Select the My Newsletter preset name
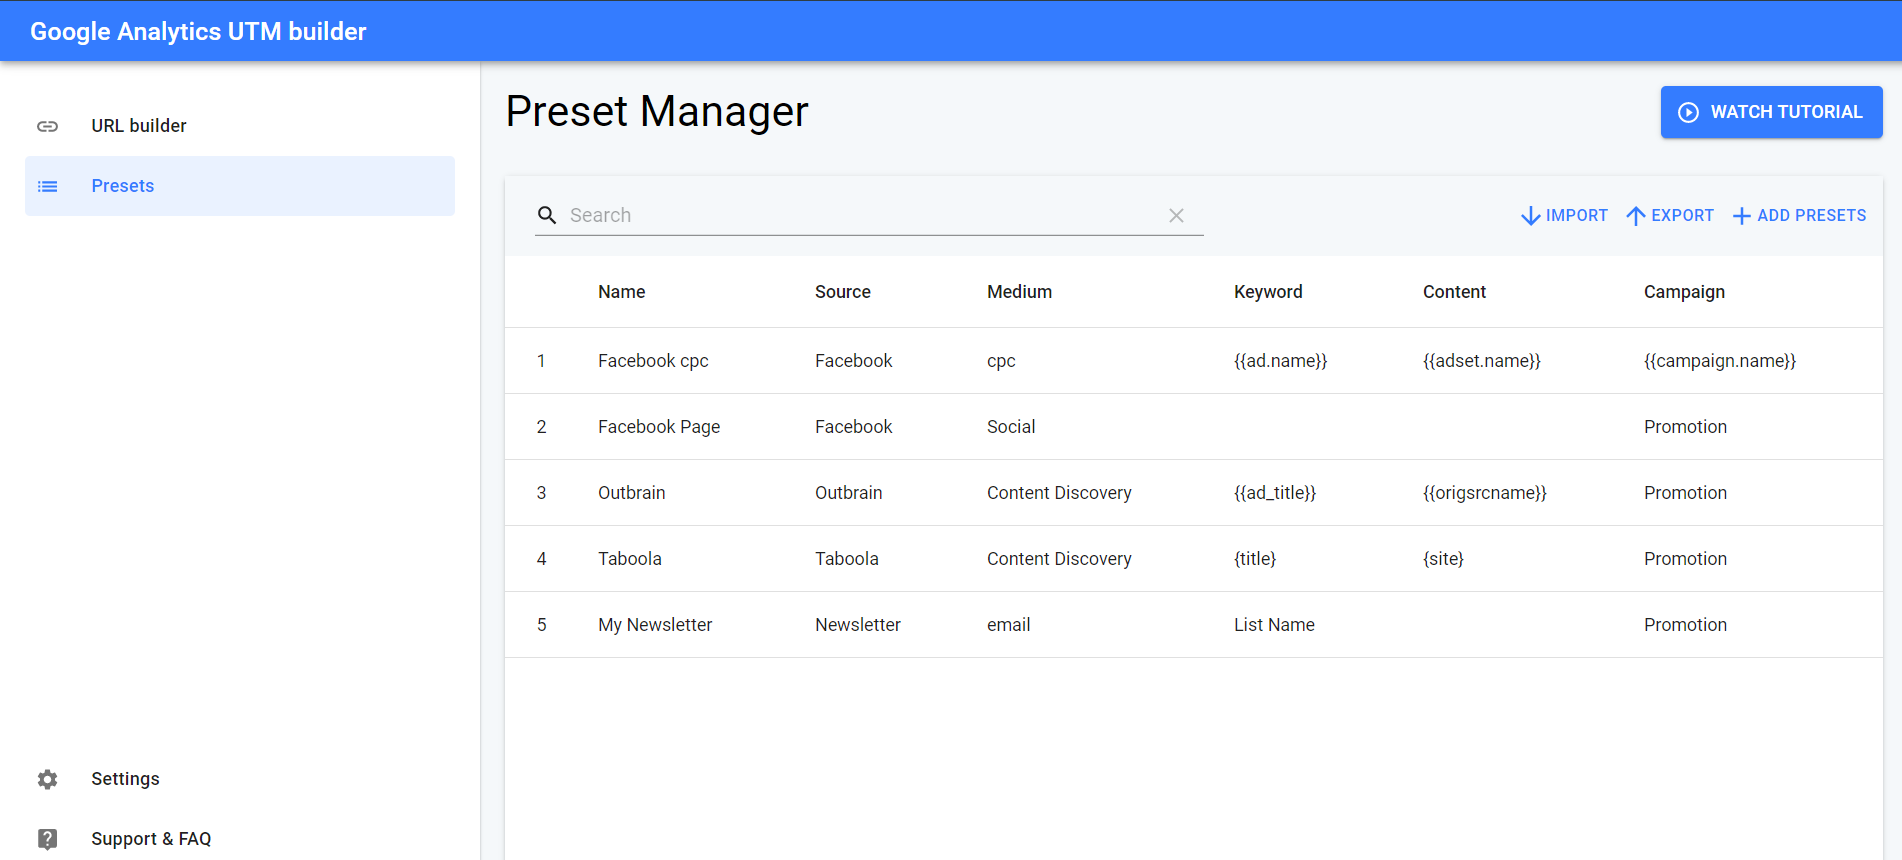The width and height of the screenshot is (1902, 860). click(655, 625)
